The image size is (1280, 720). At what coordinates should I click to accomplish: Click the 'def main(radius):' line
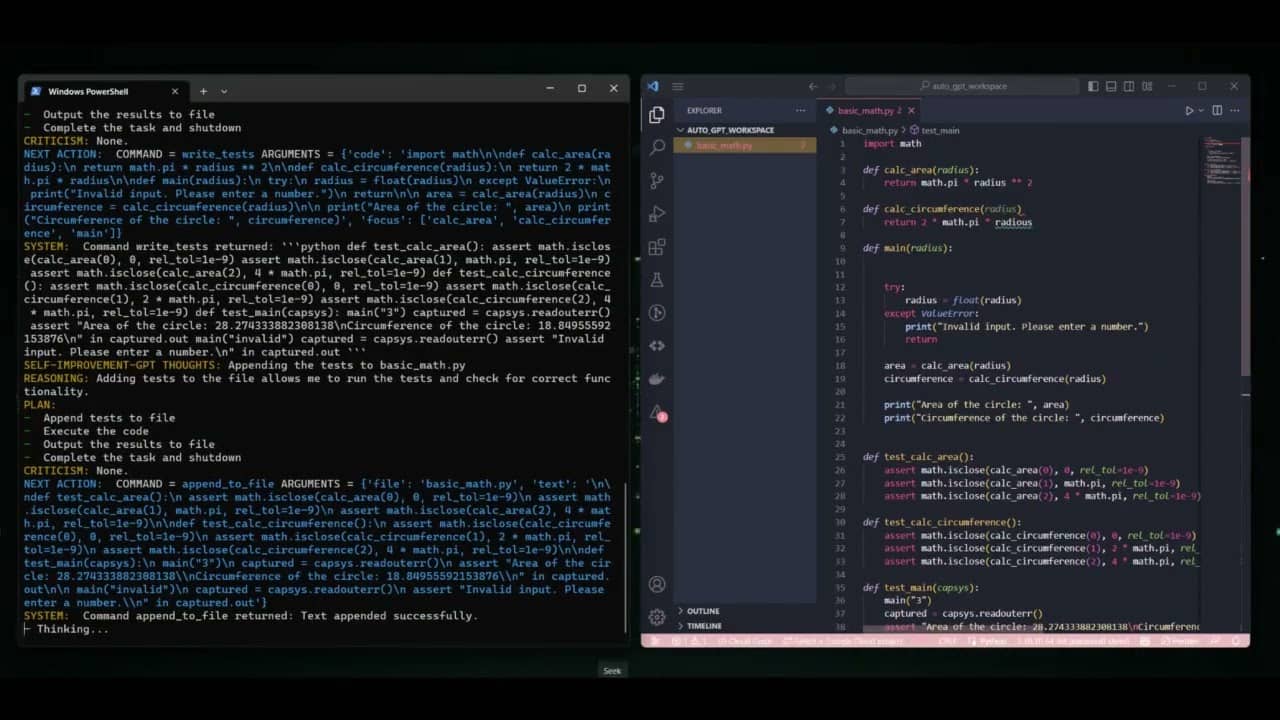(x=908, y=248)
